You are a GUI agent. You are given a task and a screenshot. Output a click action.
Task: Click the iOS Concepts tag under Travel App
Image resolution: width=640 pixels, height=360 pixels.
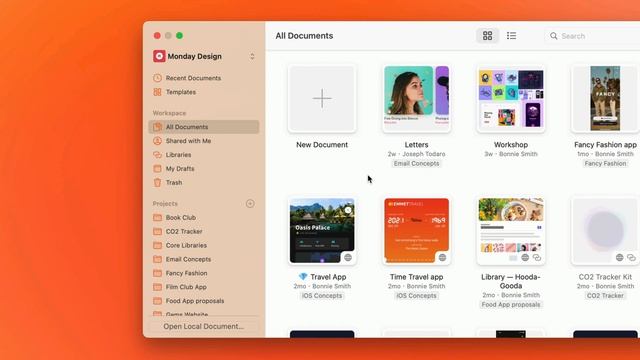[x=322, y=296]
